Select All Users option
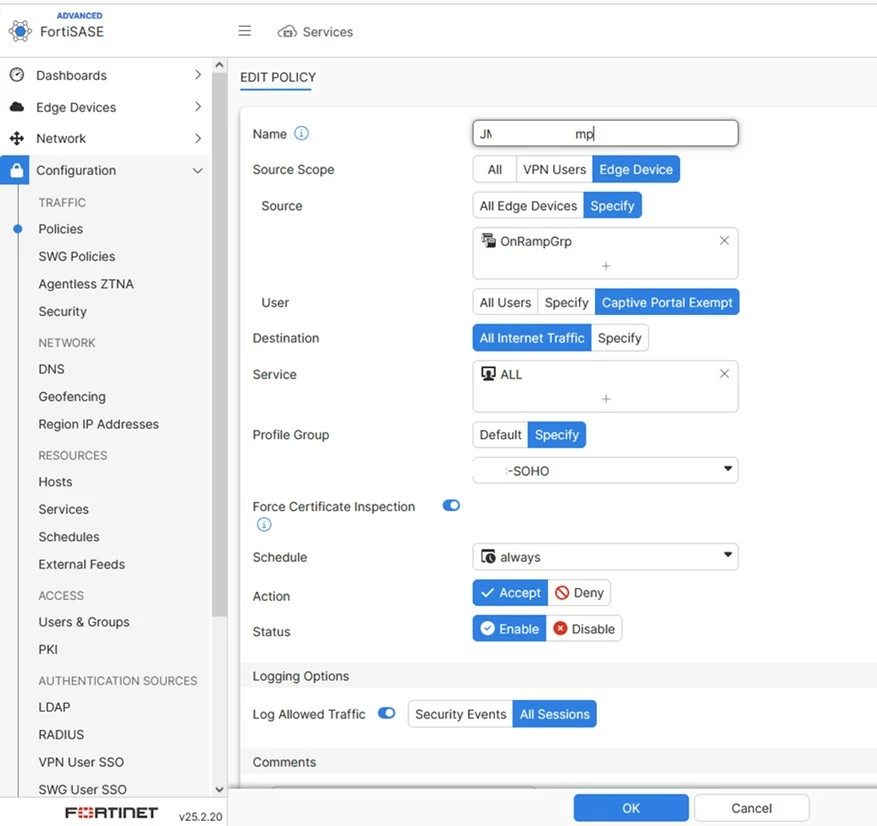Viewport: 877px width, 826px height. [505, 303]
